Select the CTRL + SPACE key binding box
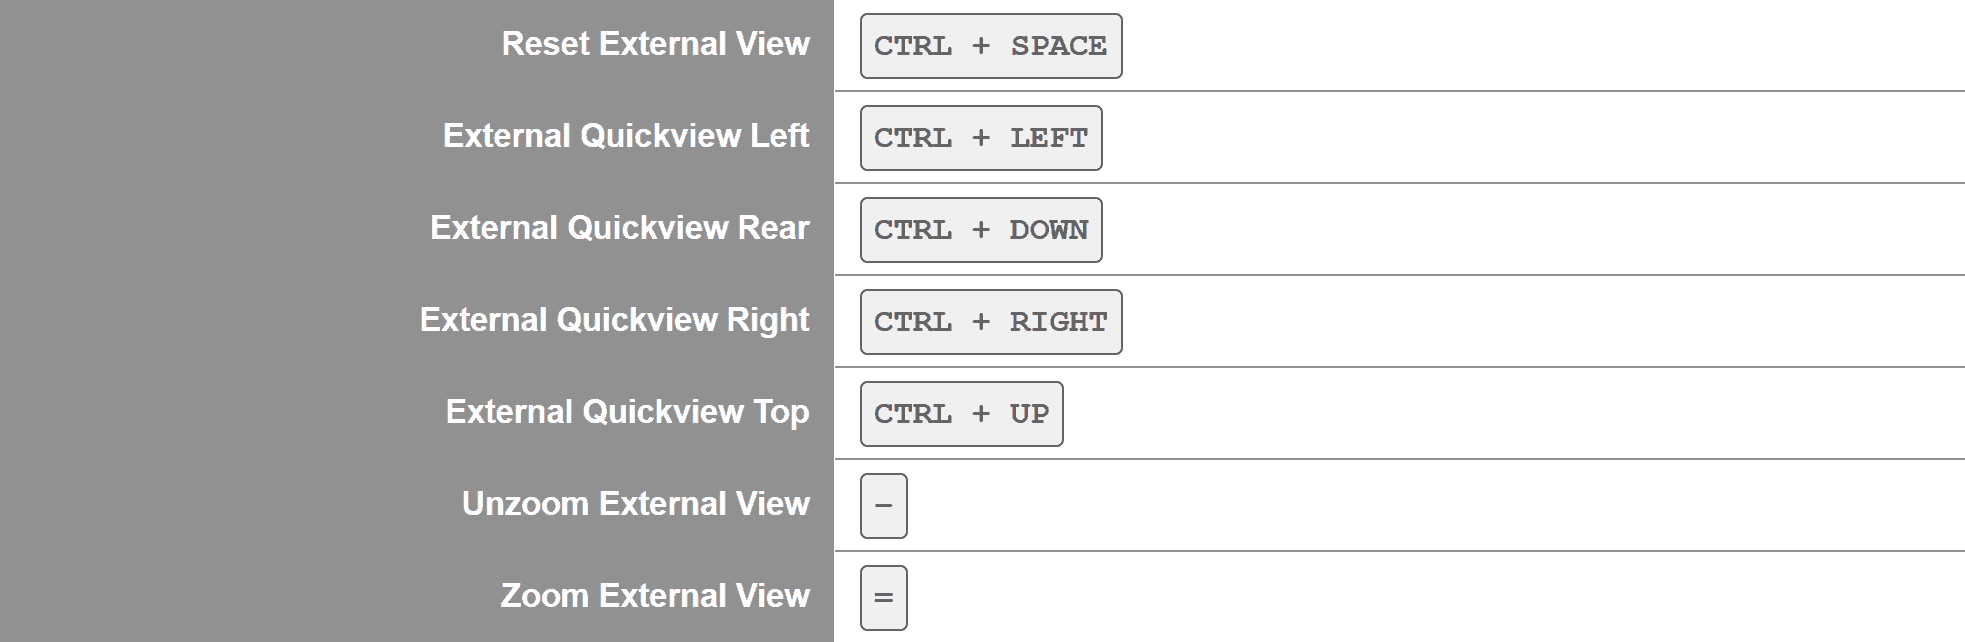Screen dimensions: 1965x642 click(990, 46)
